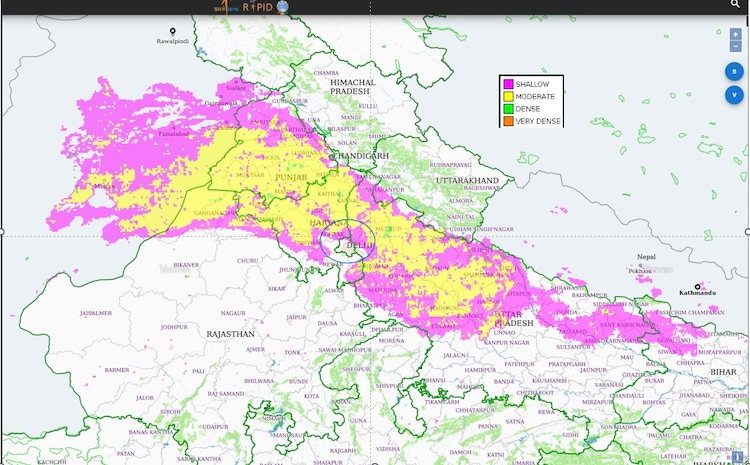Click the yellow MODERATE legend swatch
Screen dimensions: 750x465
click(509, 95)
